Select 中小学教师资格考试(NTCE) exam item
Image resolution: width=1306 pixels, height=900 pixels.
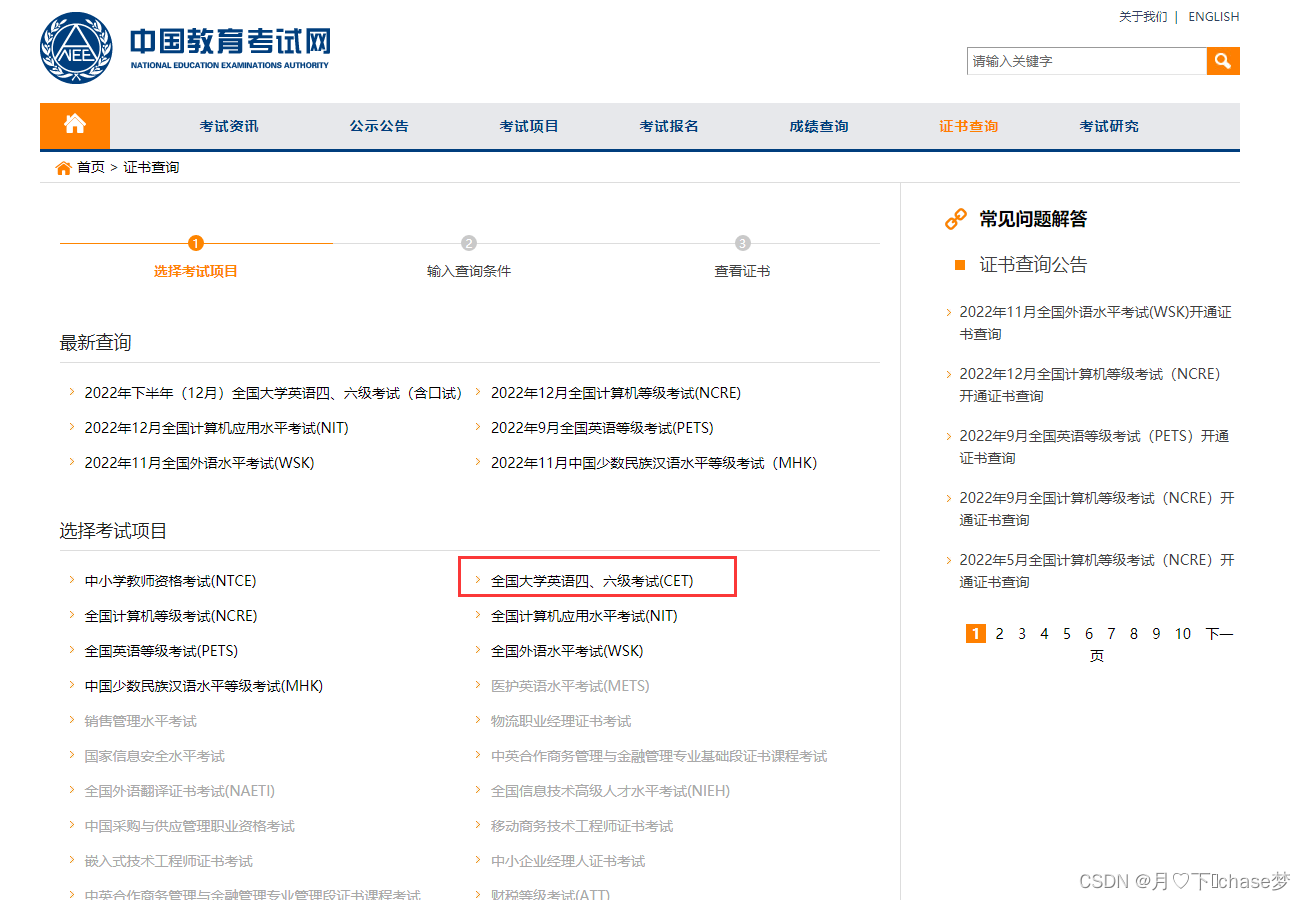click(171, 581)
